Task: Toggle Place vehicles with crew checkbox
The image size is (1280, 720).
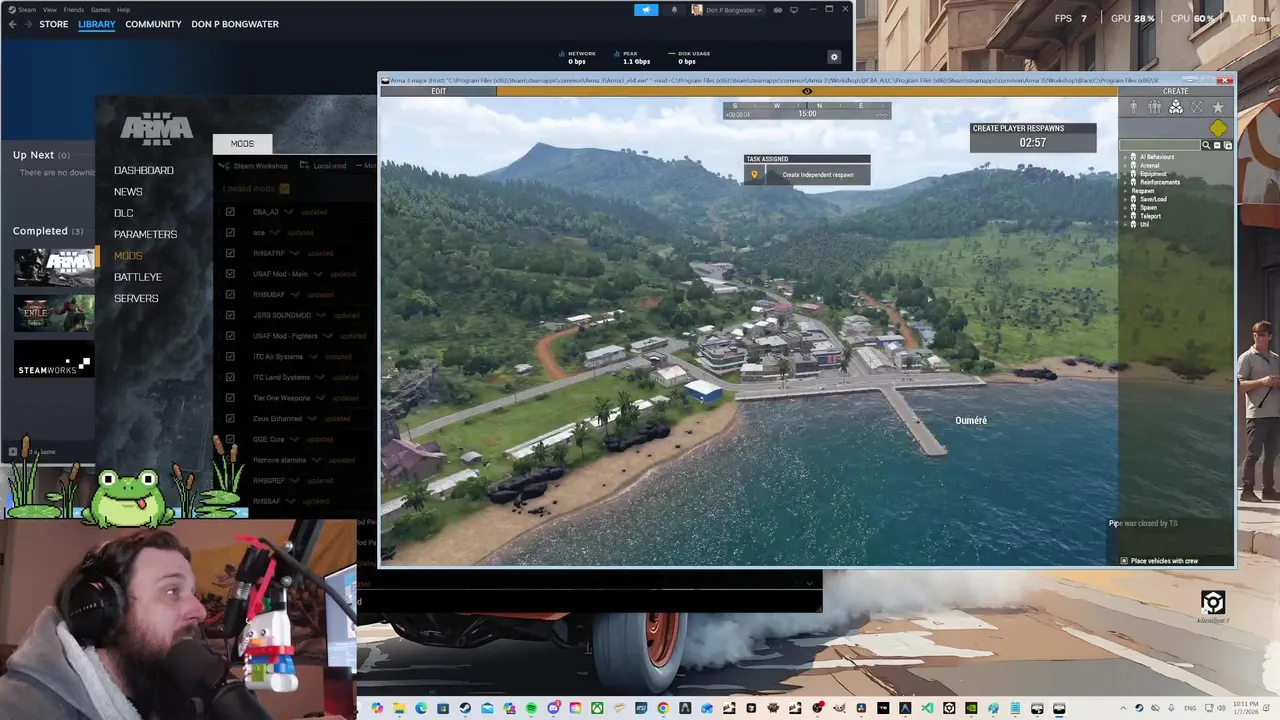Action: pyautogui.click(x=1124, y=561)
